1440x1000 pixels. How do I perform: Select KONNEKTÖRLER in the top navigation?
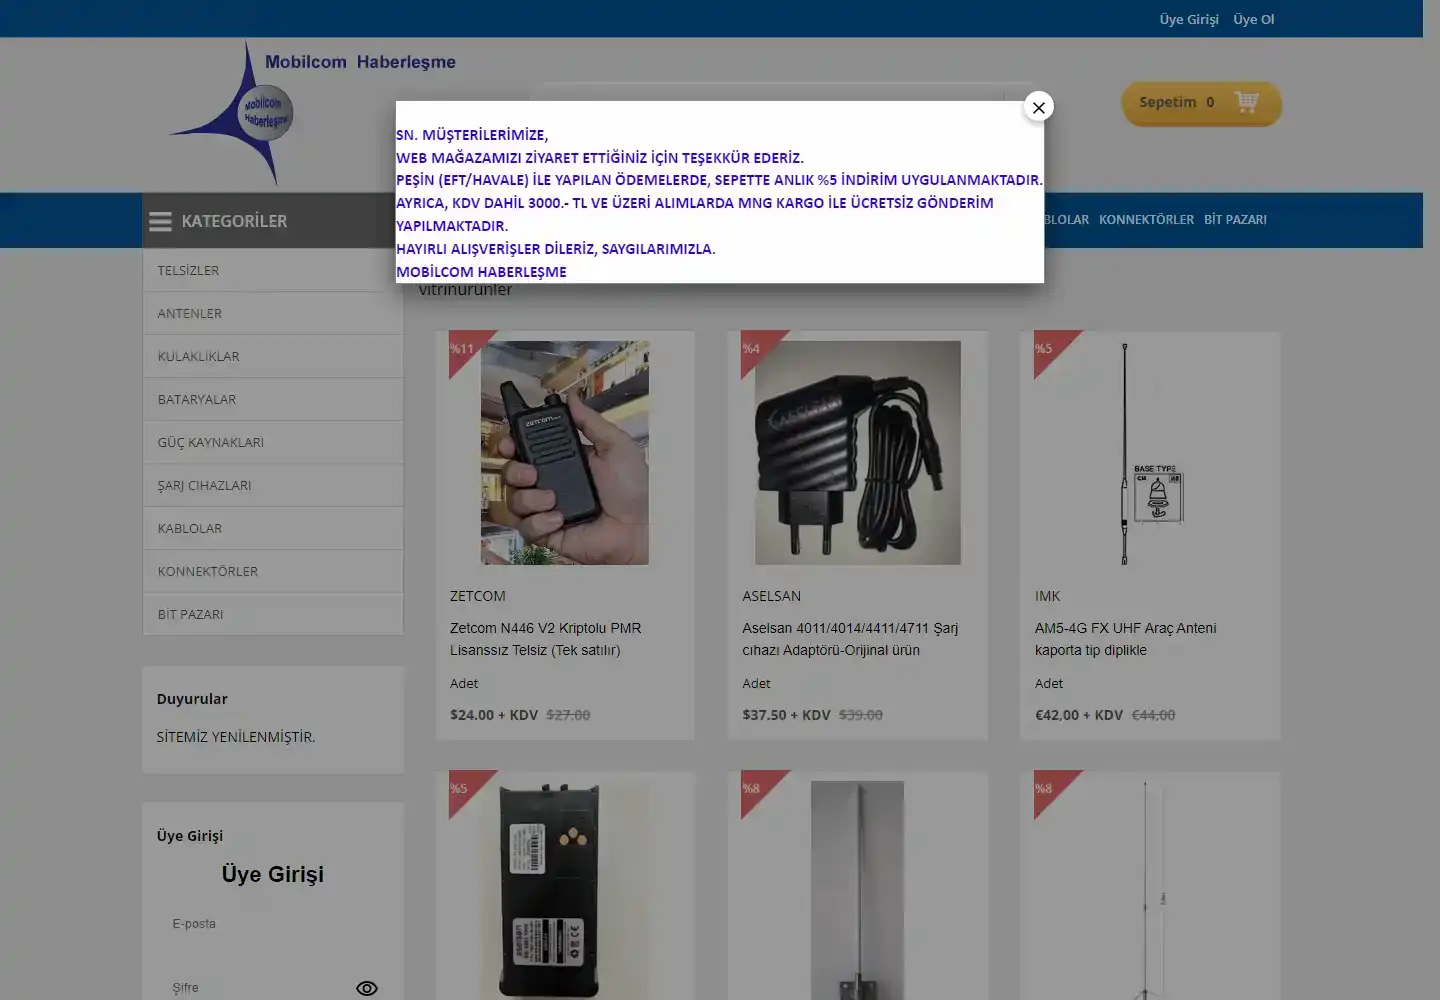pos(1146,219)
